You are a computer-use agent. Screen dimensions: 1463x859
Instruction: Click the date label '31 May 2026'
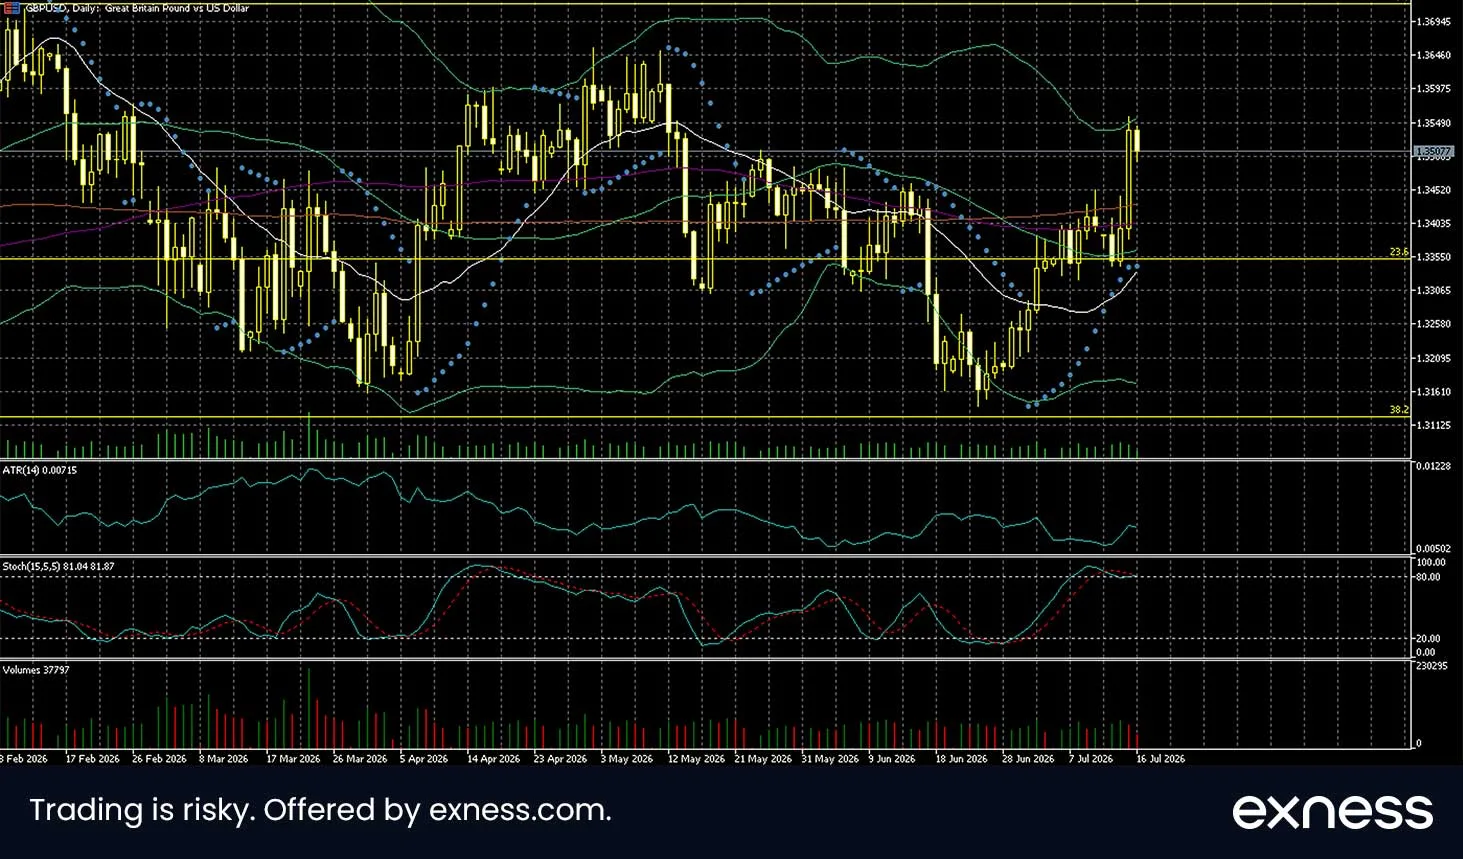coord(830,759)
